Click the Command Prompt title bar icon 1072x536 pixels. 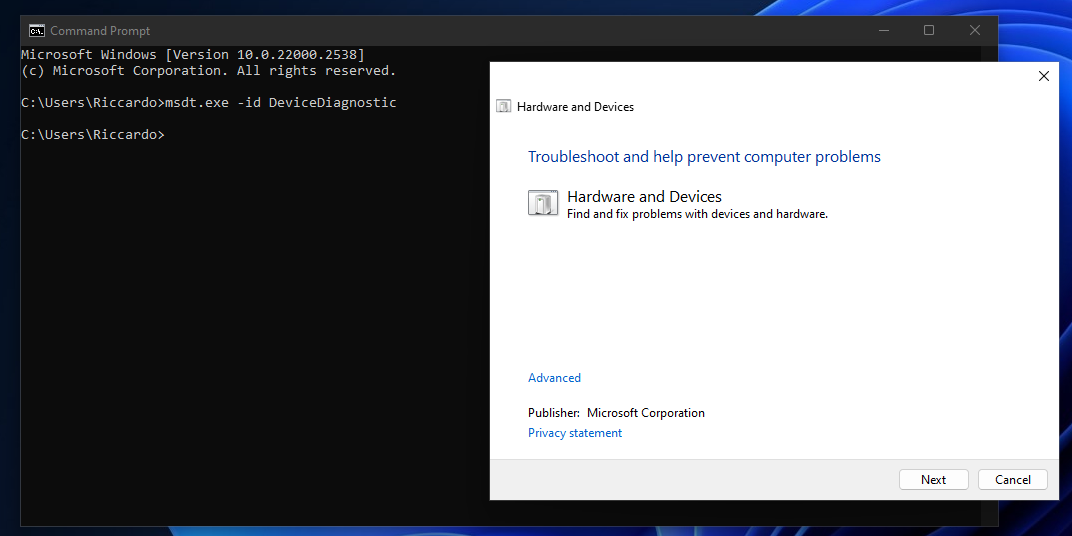[x=37, y=31]
